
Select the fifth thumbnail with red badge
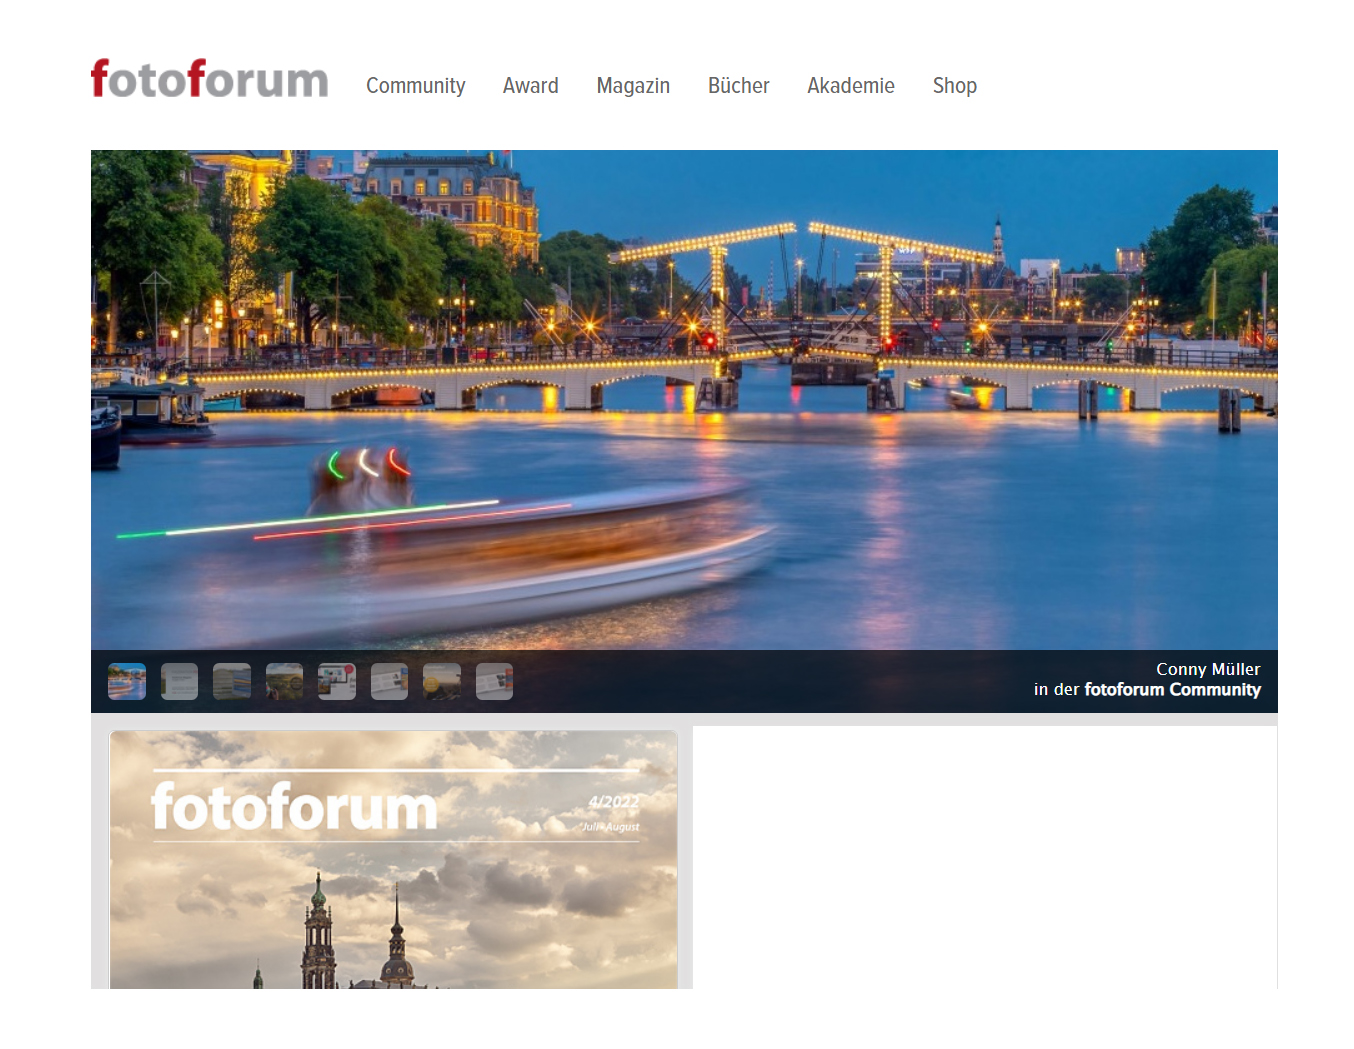(337, 682)
